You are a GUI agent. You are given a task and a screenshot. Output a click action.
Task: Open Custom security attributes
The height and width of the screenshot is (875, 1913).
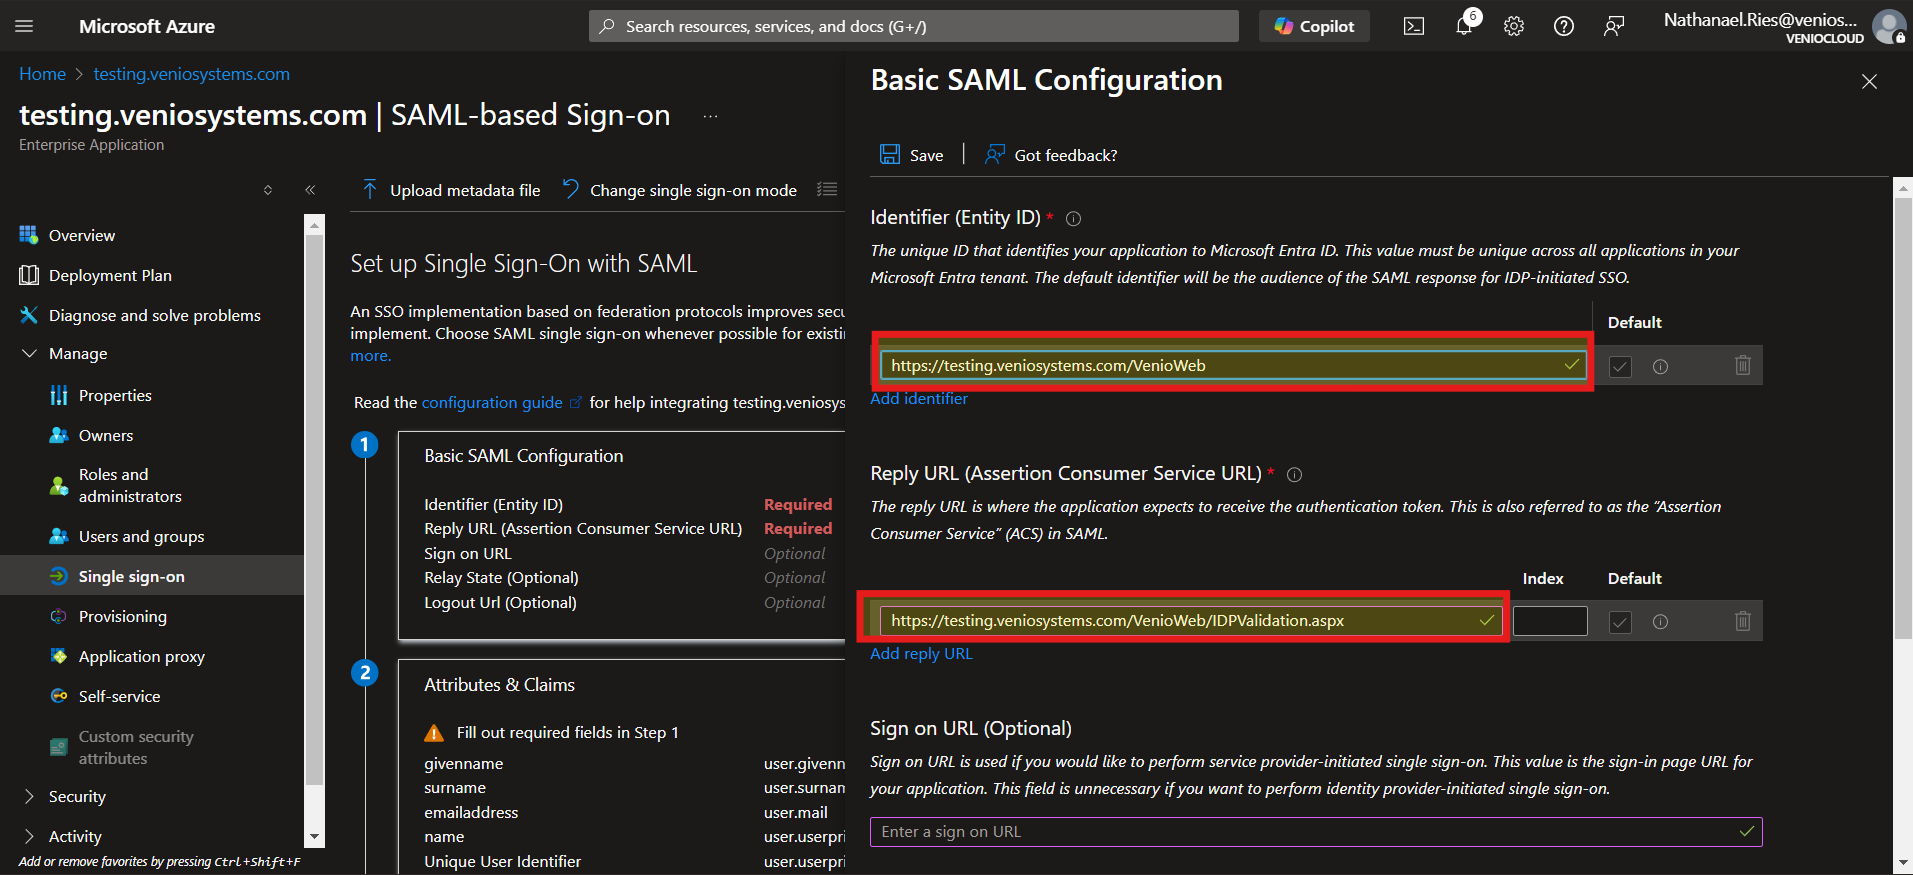click(136, 747)
